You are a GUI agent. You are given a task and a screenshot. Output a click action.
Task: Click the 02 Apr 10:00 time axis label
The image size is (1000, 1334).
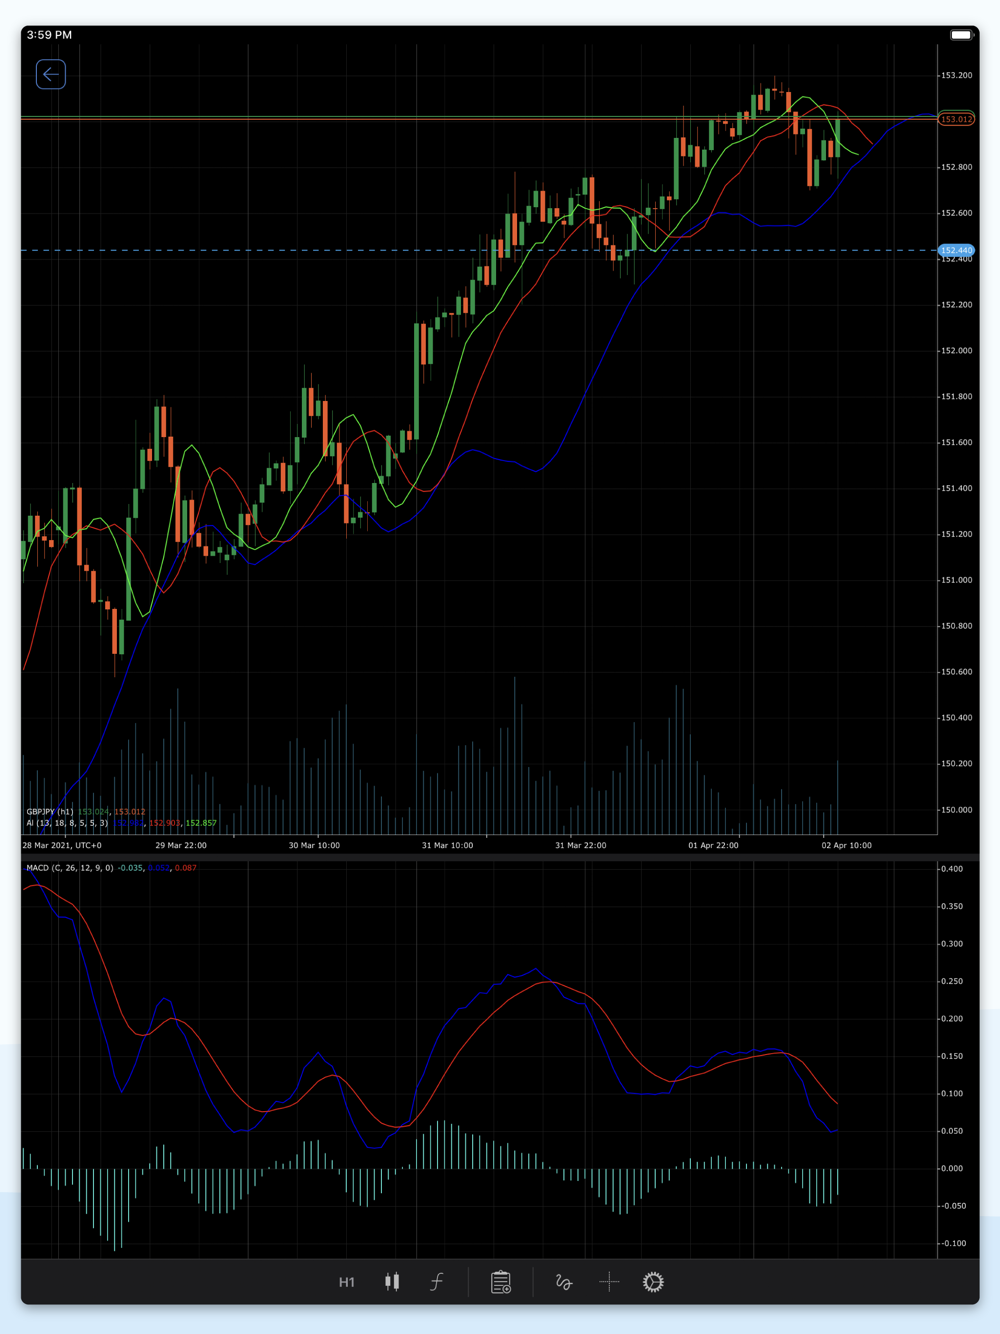[x=846, y=845]
